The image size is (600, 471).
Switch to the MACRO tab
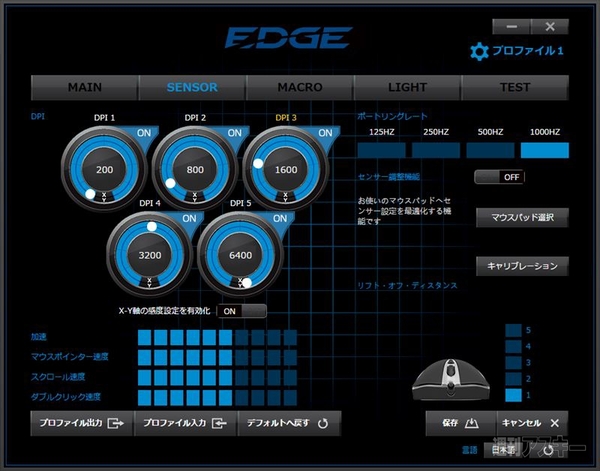(300, 87)
